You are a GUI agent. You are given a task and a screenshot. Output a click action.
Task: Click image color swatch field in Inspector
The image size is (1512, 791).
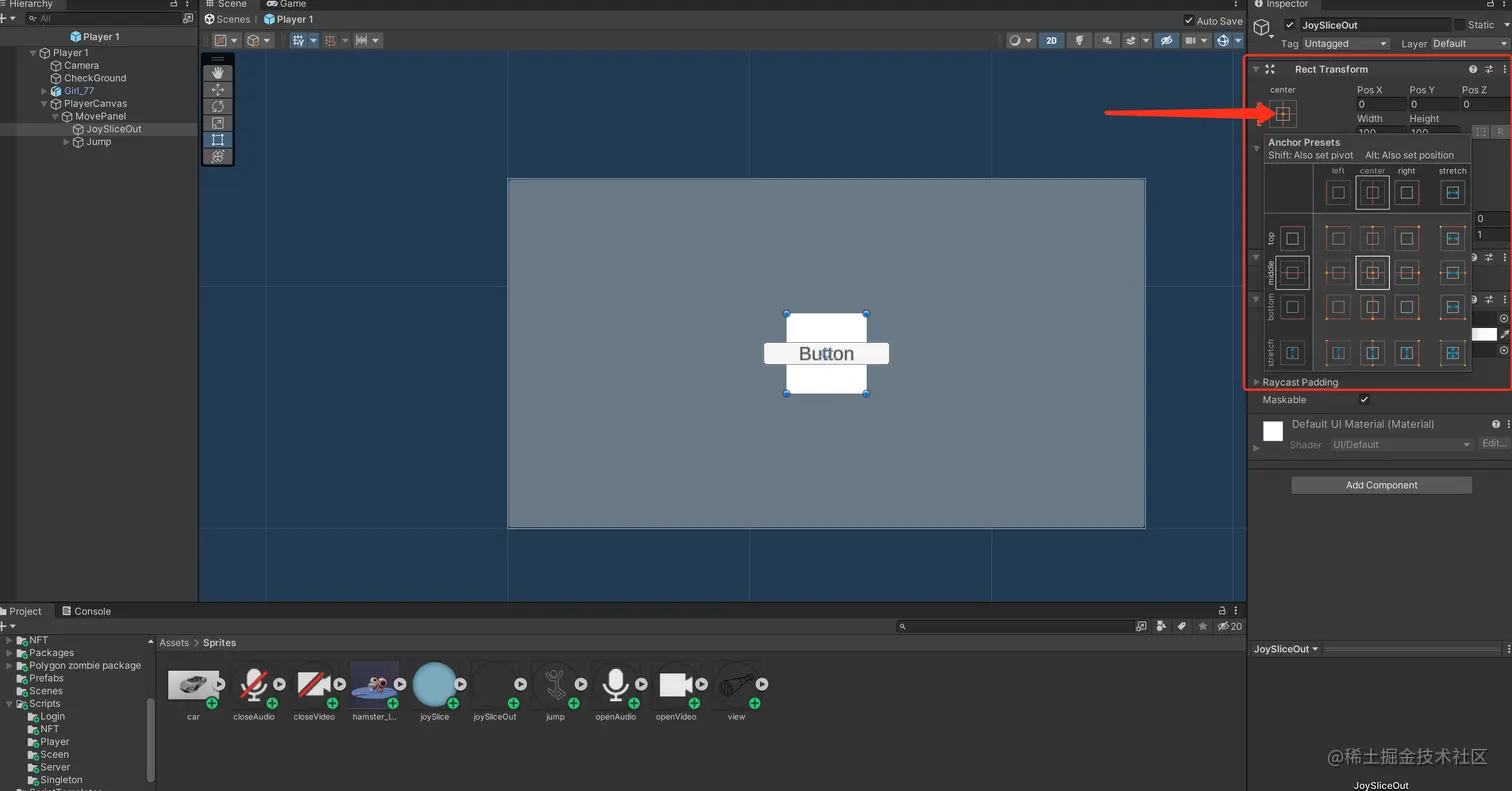pyautogui.click(x=1484, y=334)
